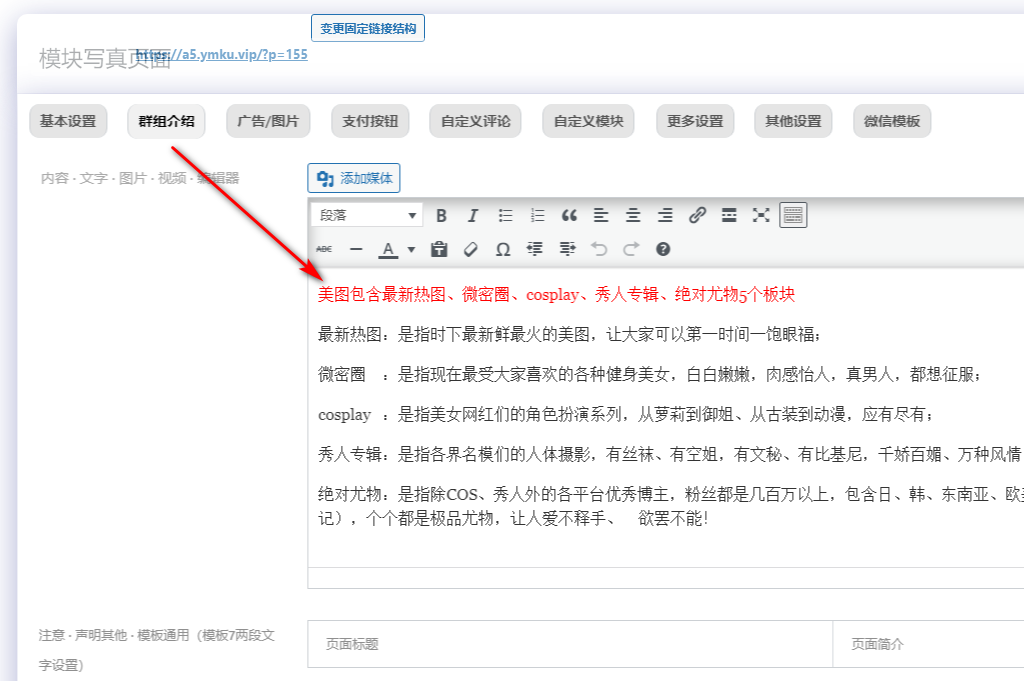The height and width of the screenshot is (681, 1024).
Task: Switch to the 群组介绍 tab
Action: point(165,120)
